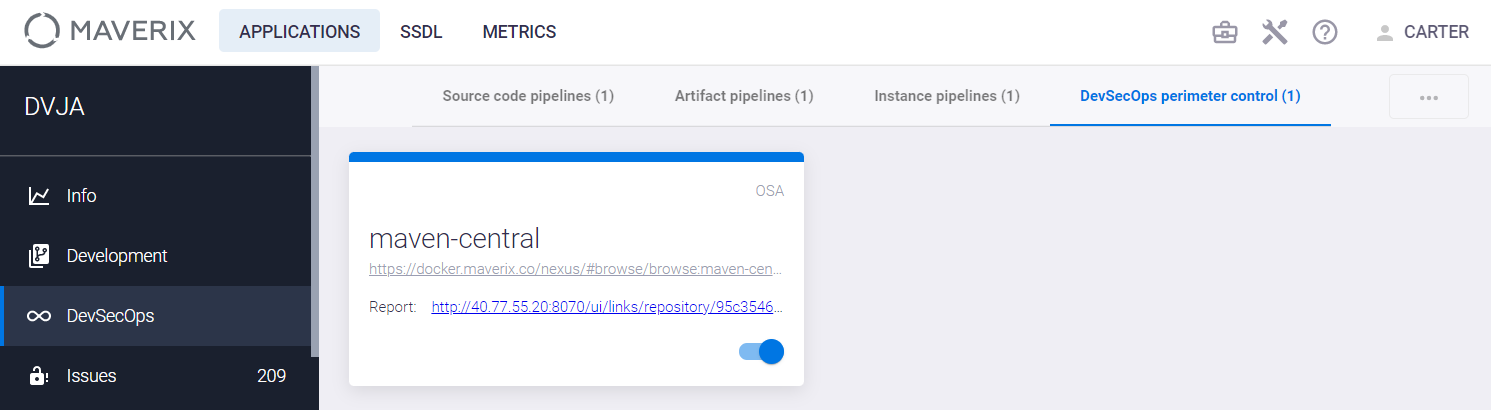The height and width of the screenshot is (410, 1491).
Task: Toggle off the maven-central switch
Action: 762,351
